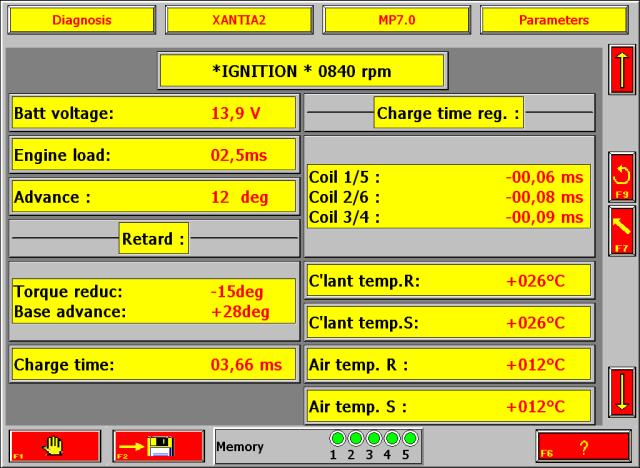Click the Coil 3/4 -00,09 ms row
This screenshot has width=640, height=468.
[447, 217]
